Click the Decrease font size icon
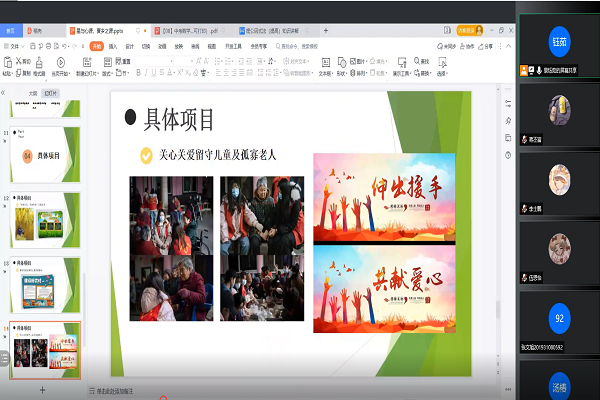 (207, 61)
